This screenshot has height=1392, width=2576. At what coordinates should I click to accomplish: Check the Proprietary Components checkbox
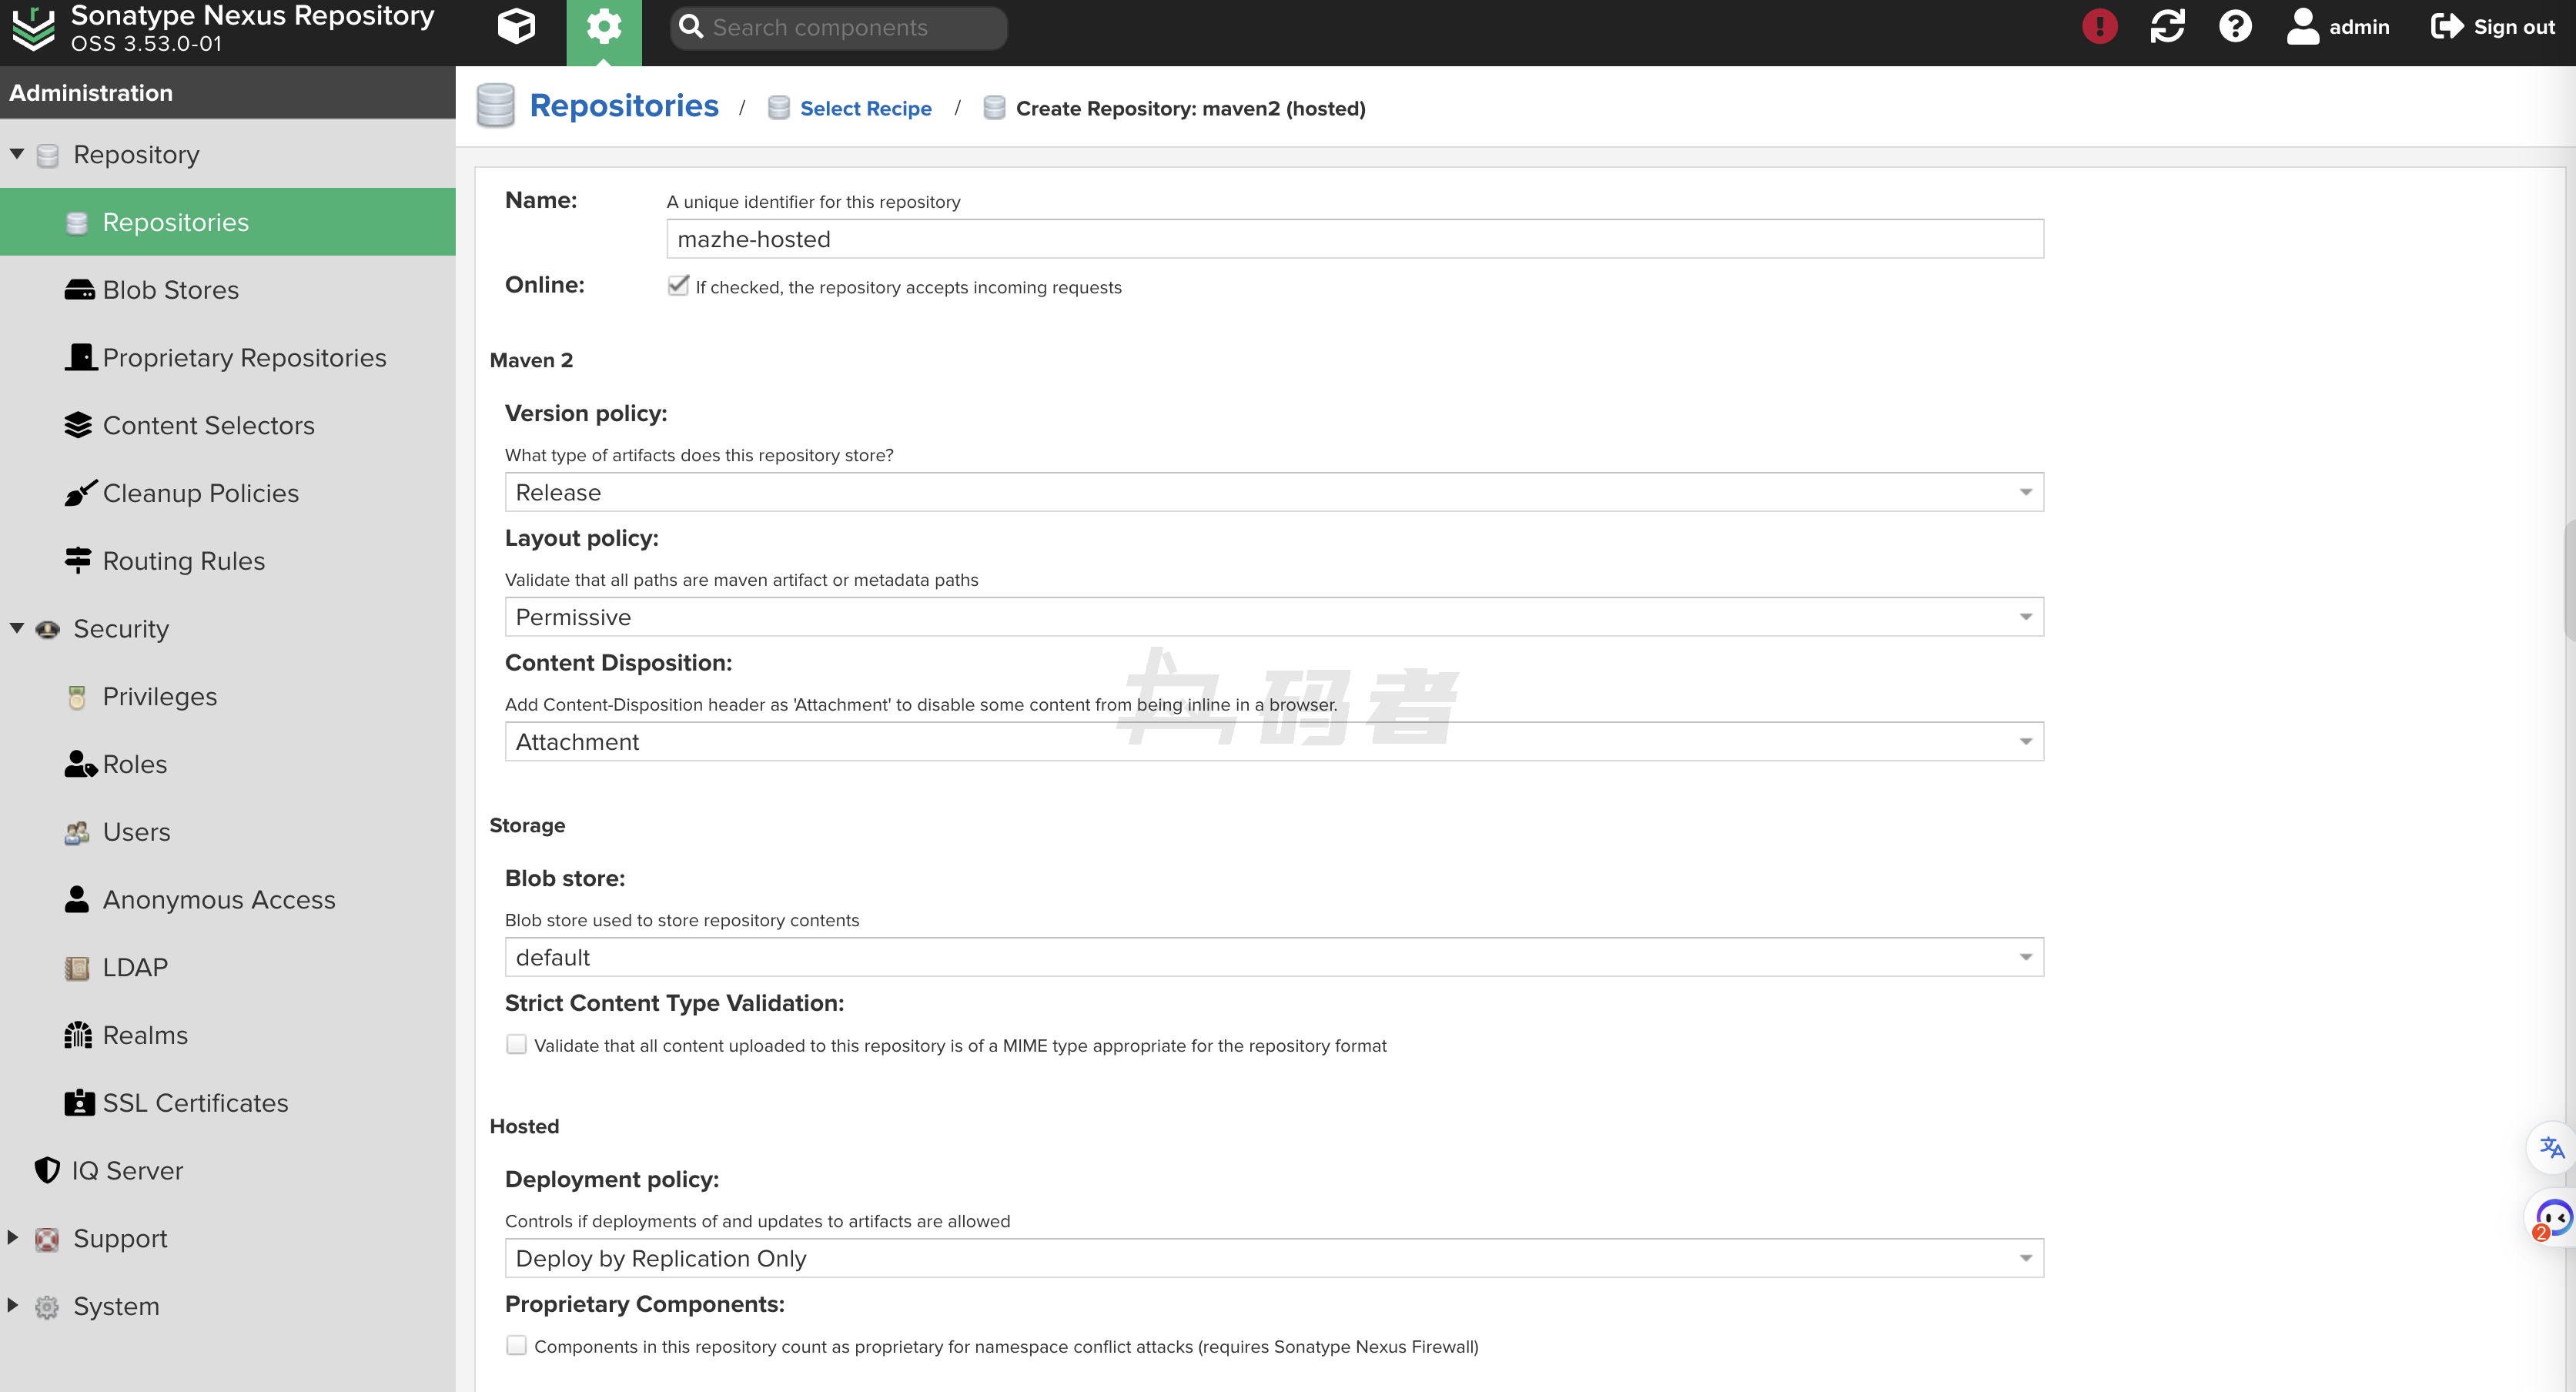click(x=516, y=1345)
